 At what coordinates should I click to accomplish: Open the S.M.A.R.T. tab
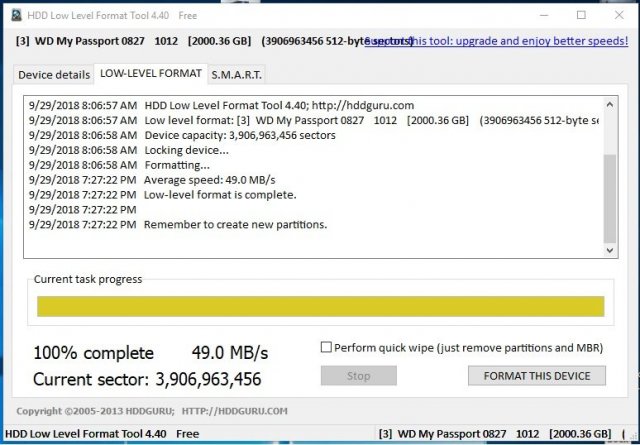coord(237,75)
